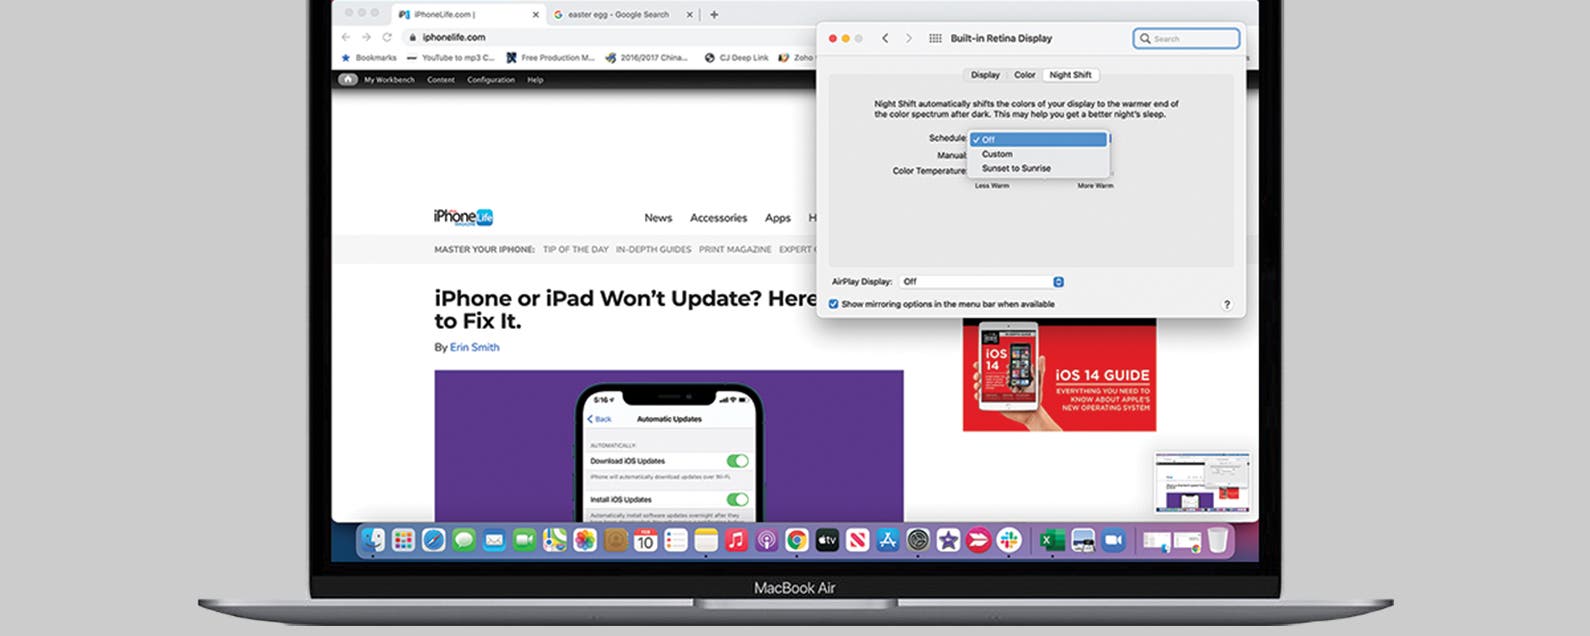The width and height of the screenshot is (1590, 636).
Task: Open Apple TV from the Dock
Action: click(x=827, y=541)
